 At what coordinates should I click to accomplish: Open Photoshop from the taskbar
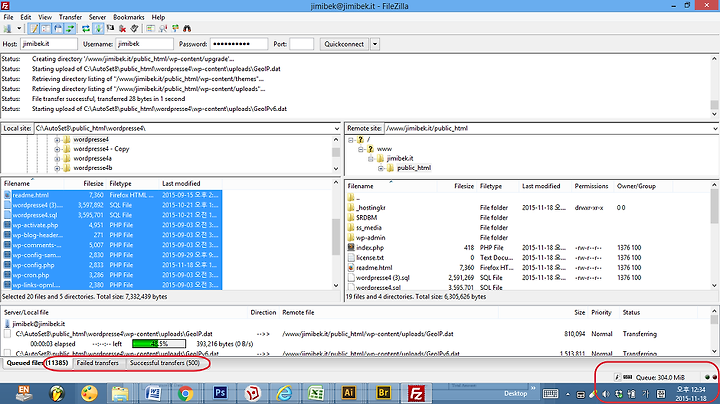[220, 393]
